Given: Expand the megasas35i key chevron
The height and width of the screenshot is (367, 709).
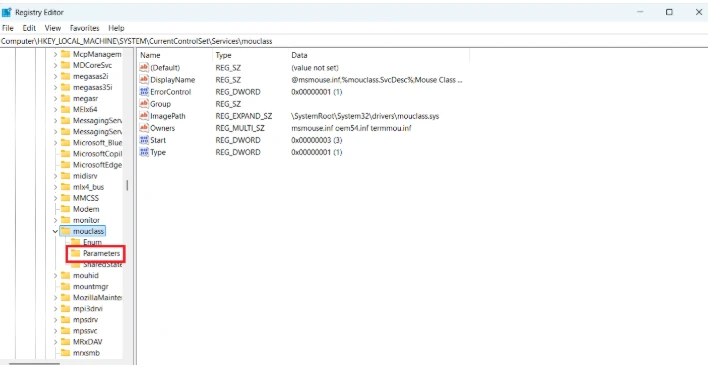Looking at the screenshot, I should [x=55, y=88].
